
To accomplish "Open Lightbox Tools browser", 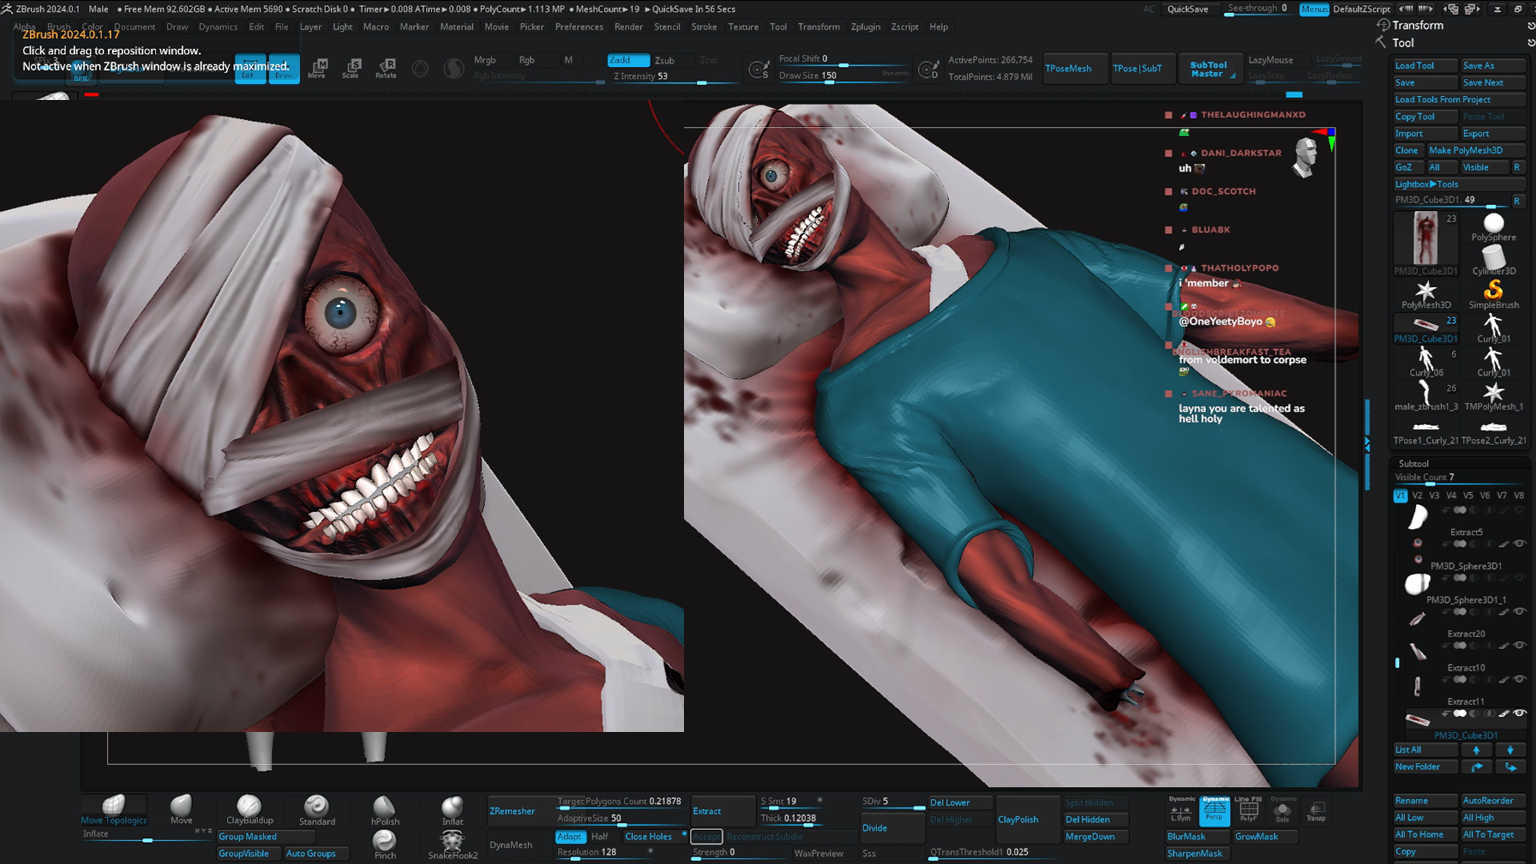I will 1427,184.
